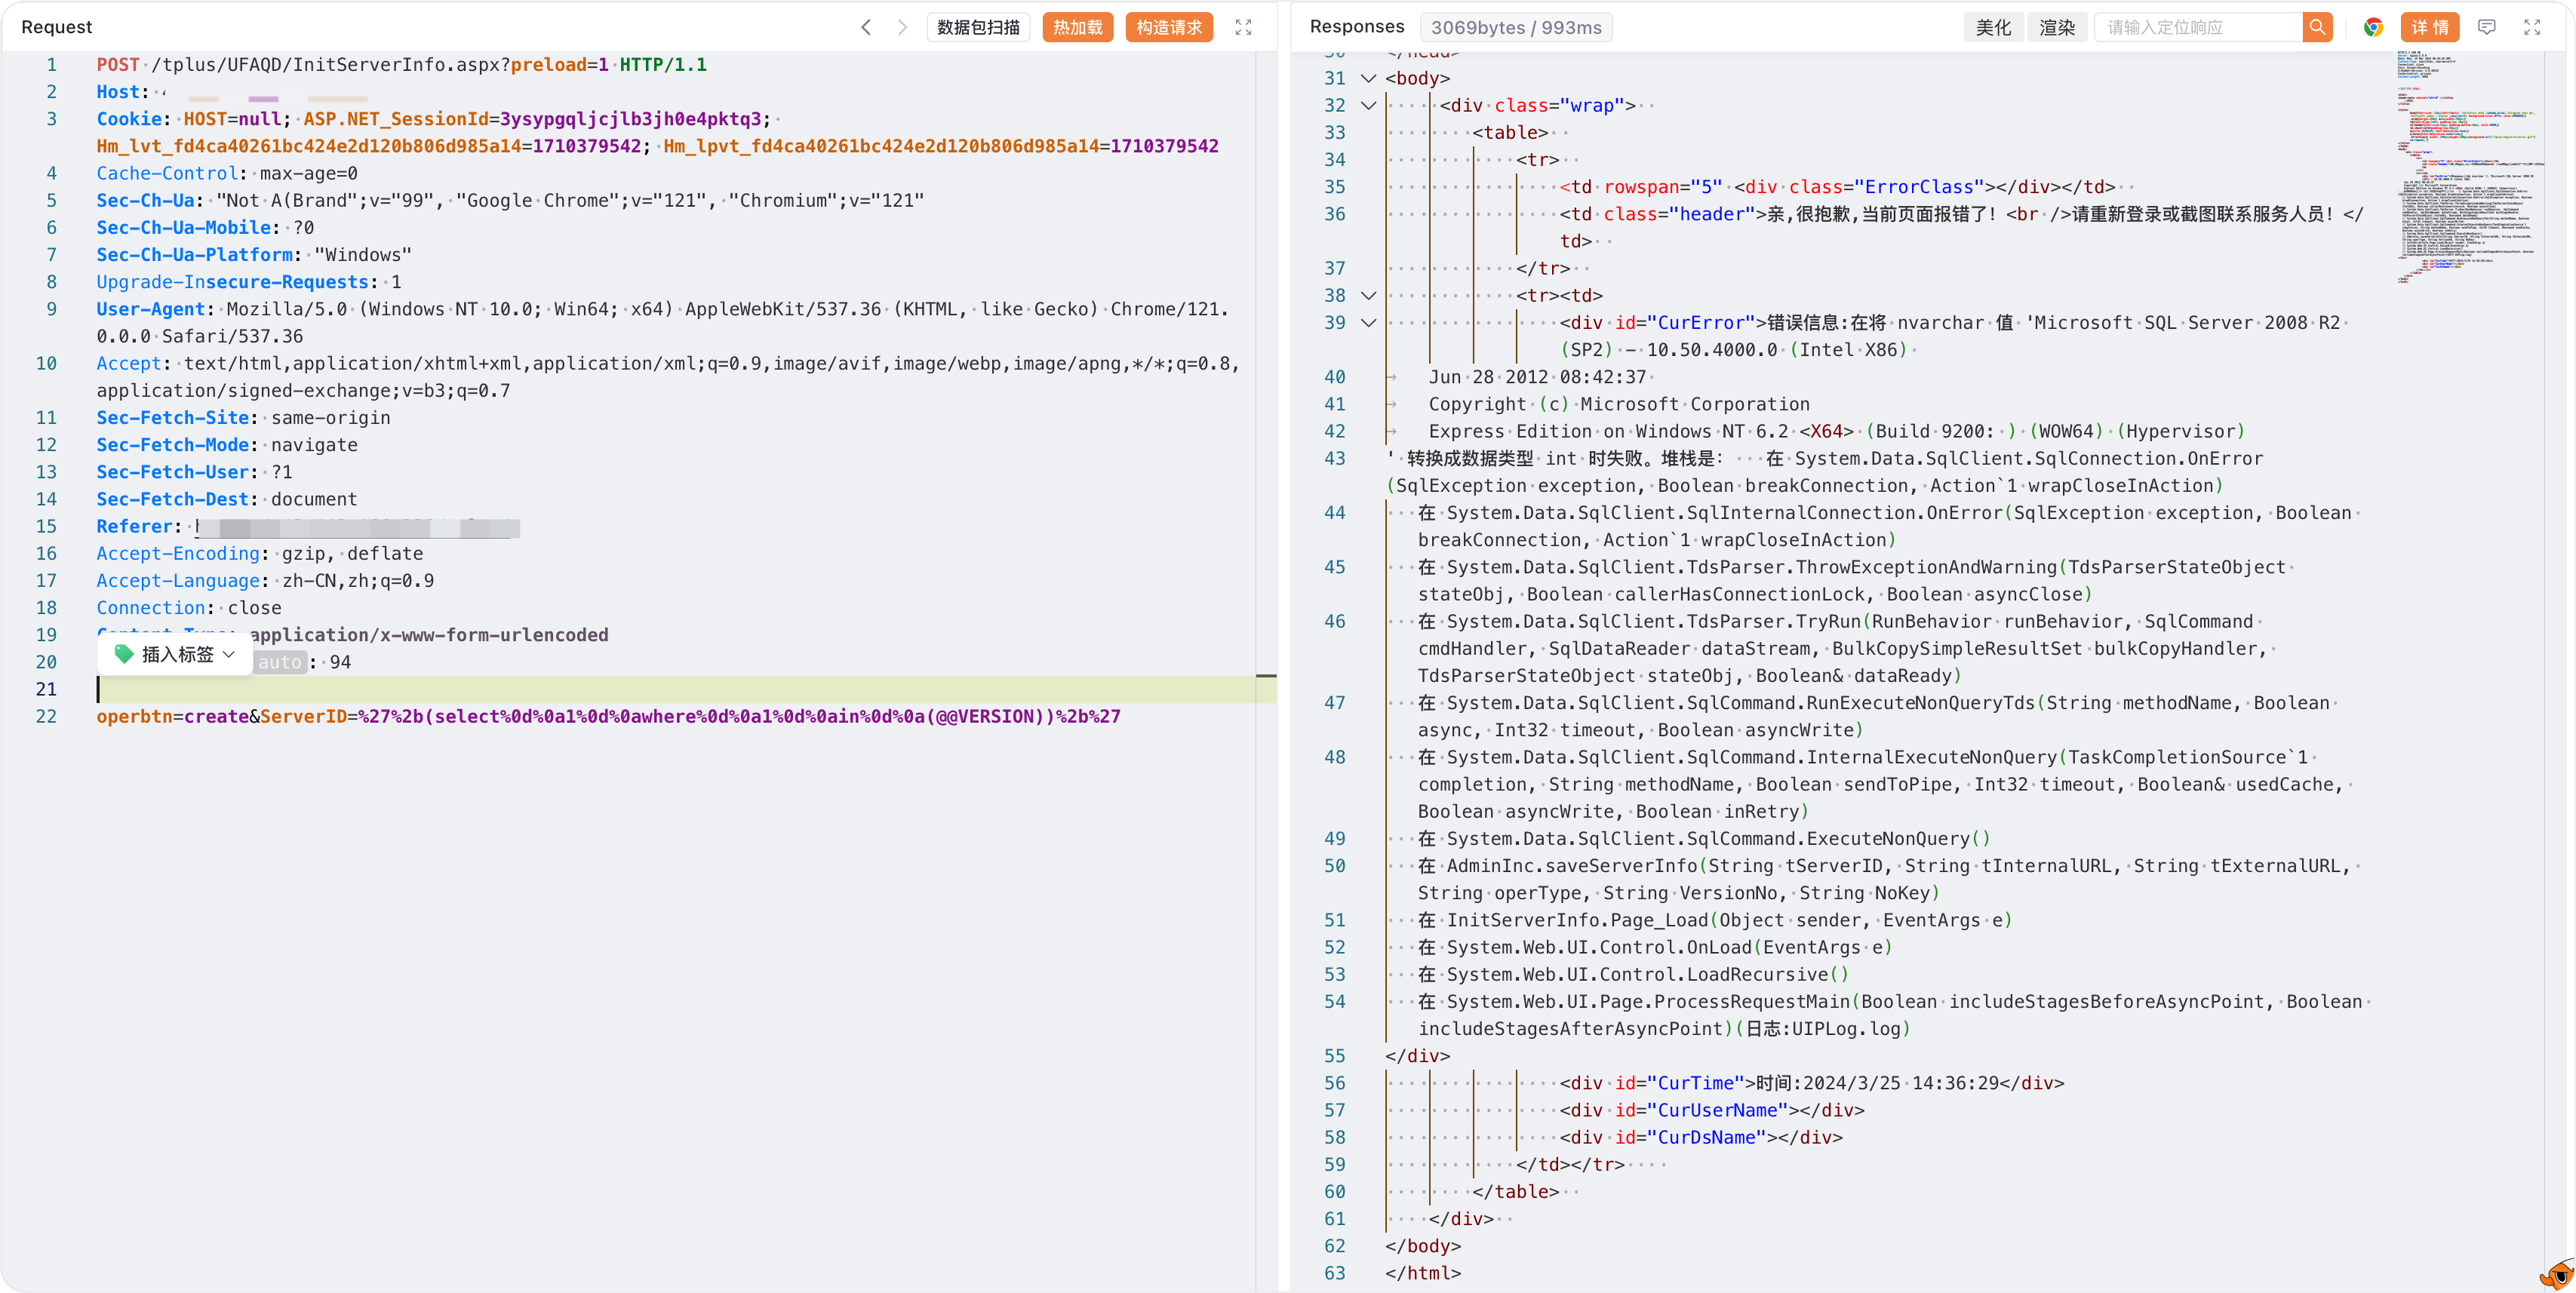Click the 详情 details button
The height and width of the screenshot is (1293, 2576).
(x=2429, y=27)
